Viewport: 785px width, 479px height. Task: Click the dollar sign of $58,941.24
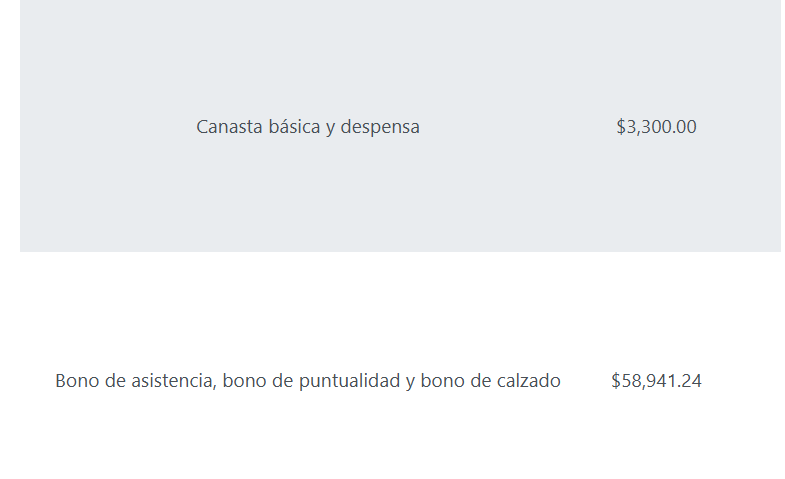pos(616,381)
